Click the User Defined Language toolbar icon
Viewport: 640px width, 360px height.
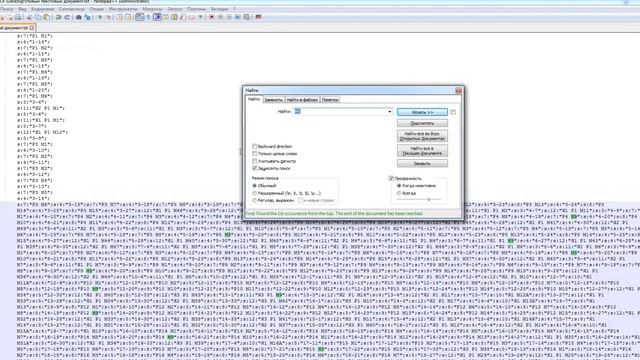point(166,17)
